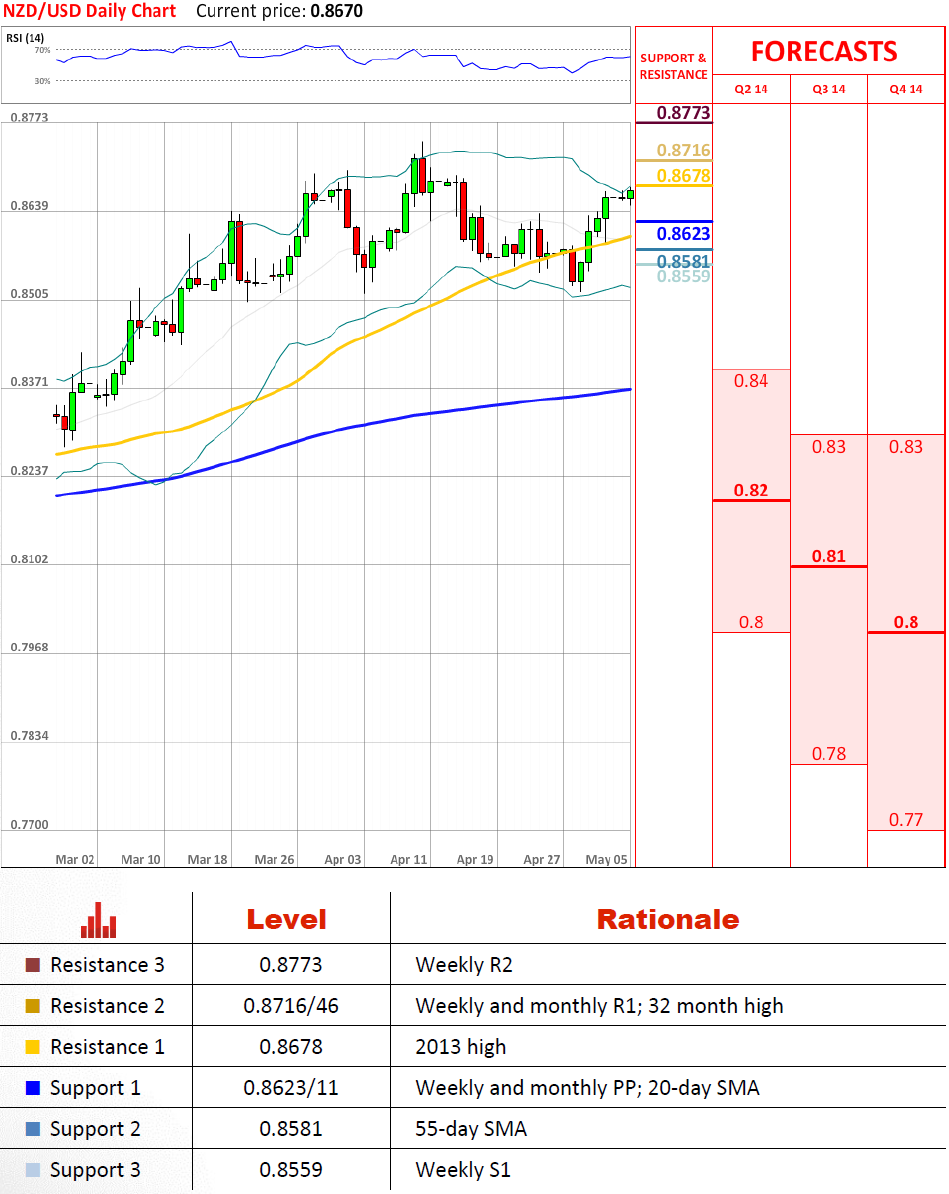This screenshot has width=949, height=1194.
Task: Click the 0.8505 price axis label
Action: click(30, 294)
